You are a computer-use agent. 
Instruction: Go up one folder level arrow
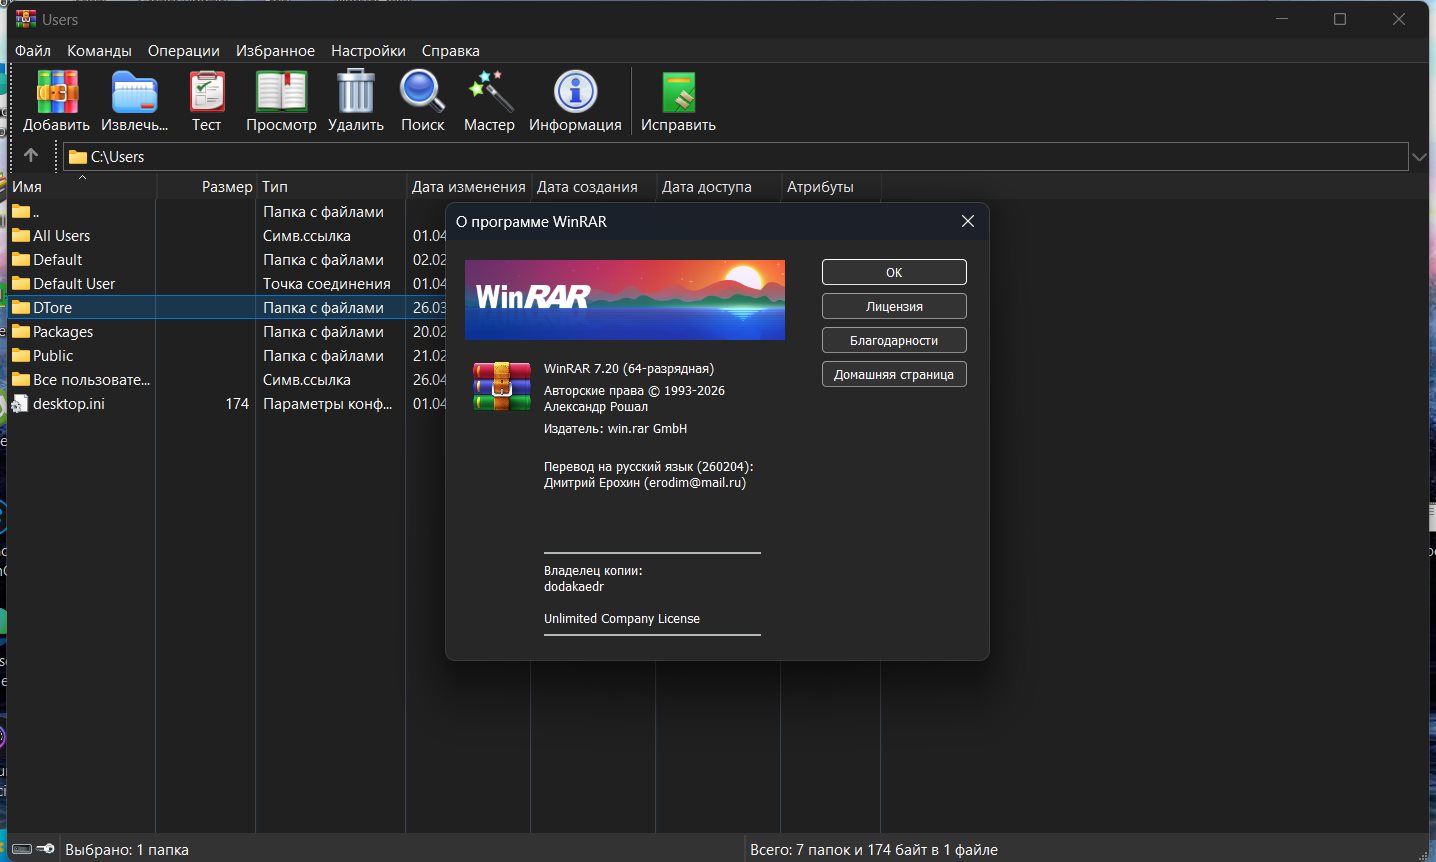pos(31,156)
